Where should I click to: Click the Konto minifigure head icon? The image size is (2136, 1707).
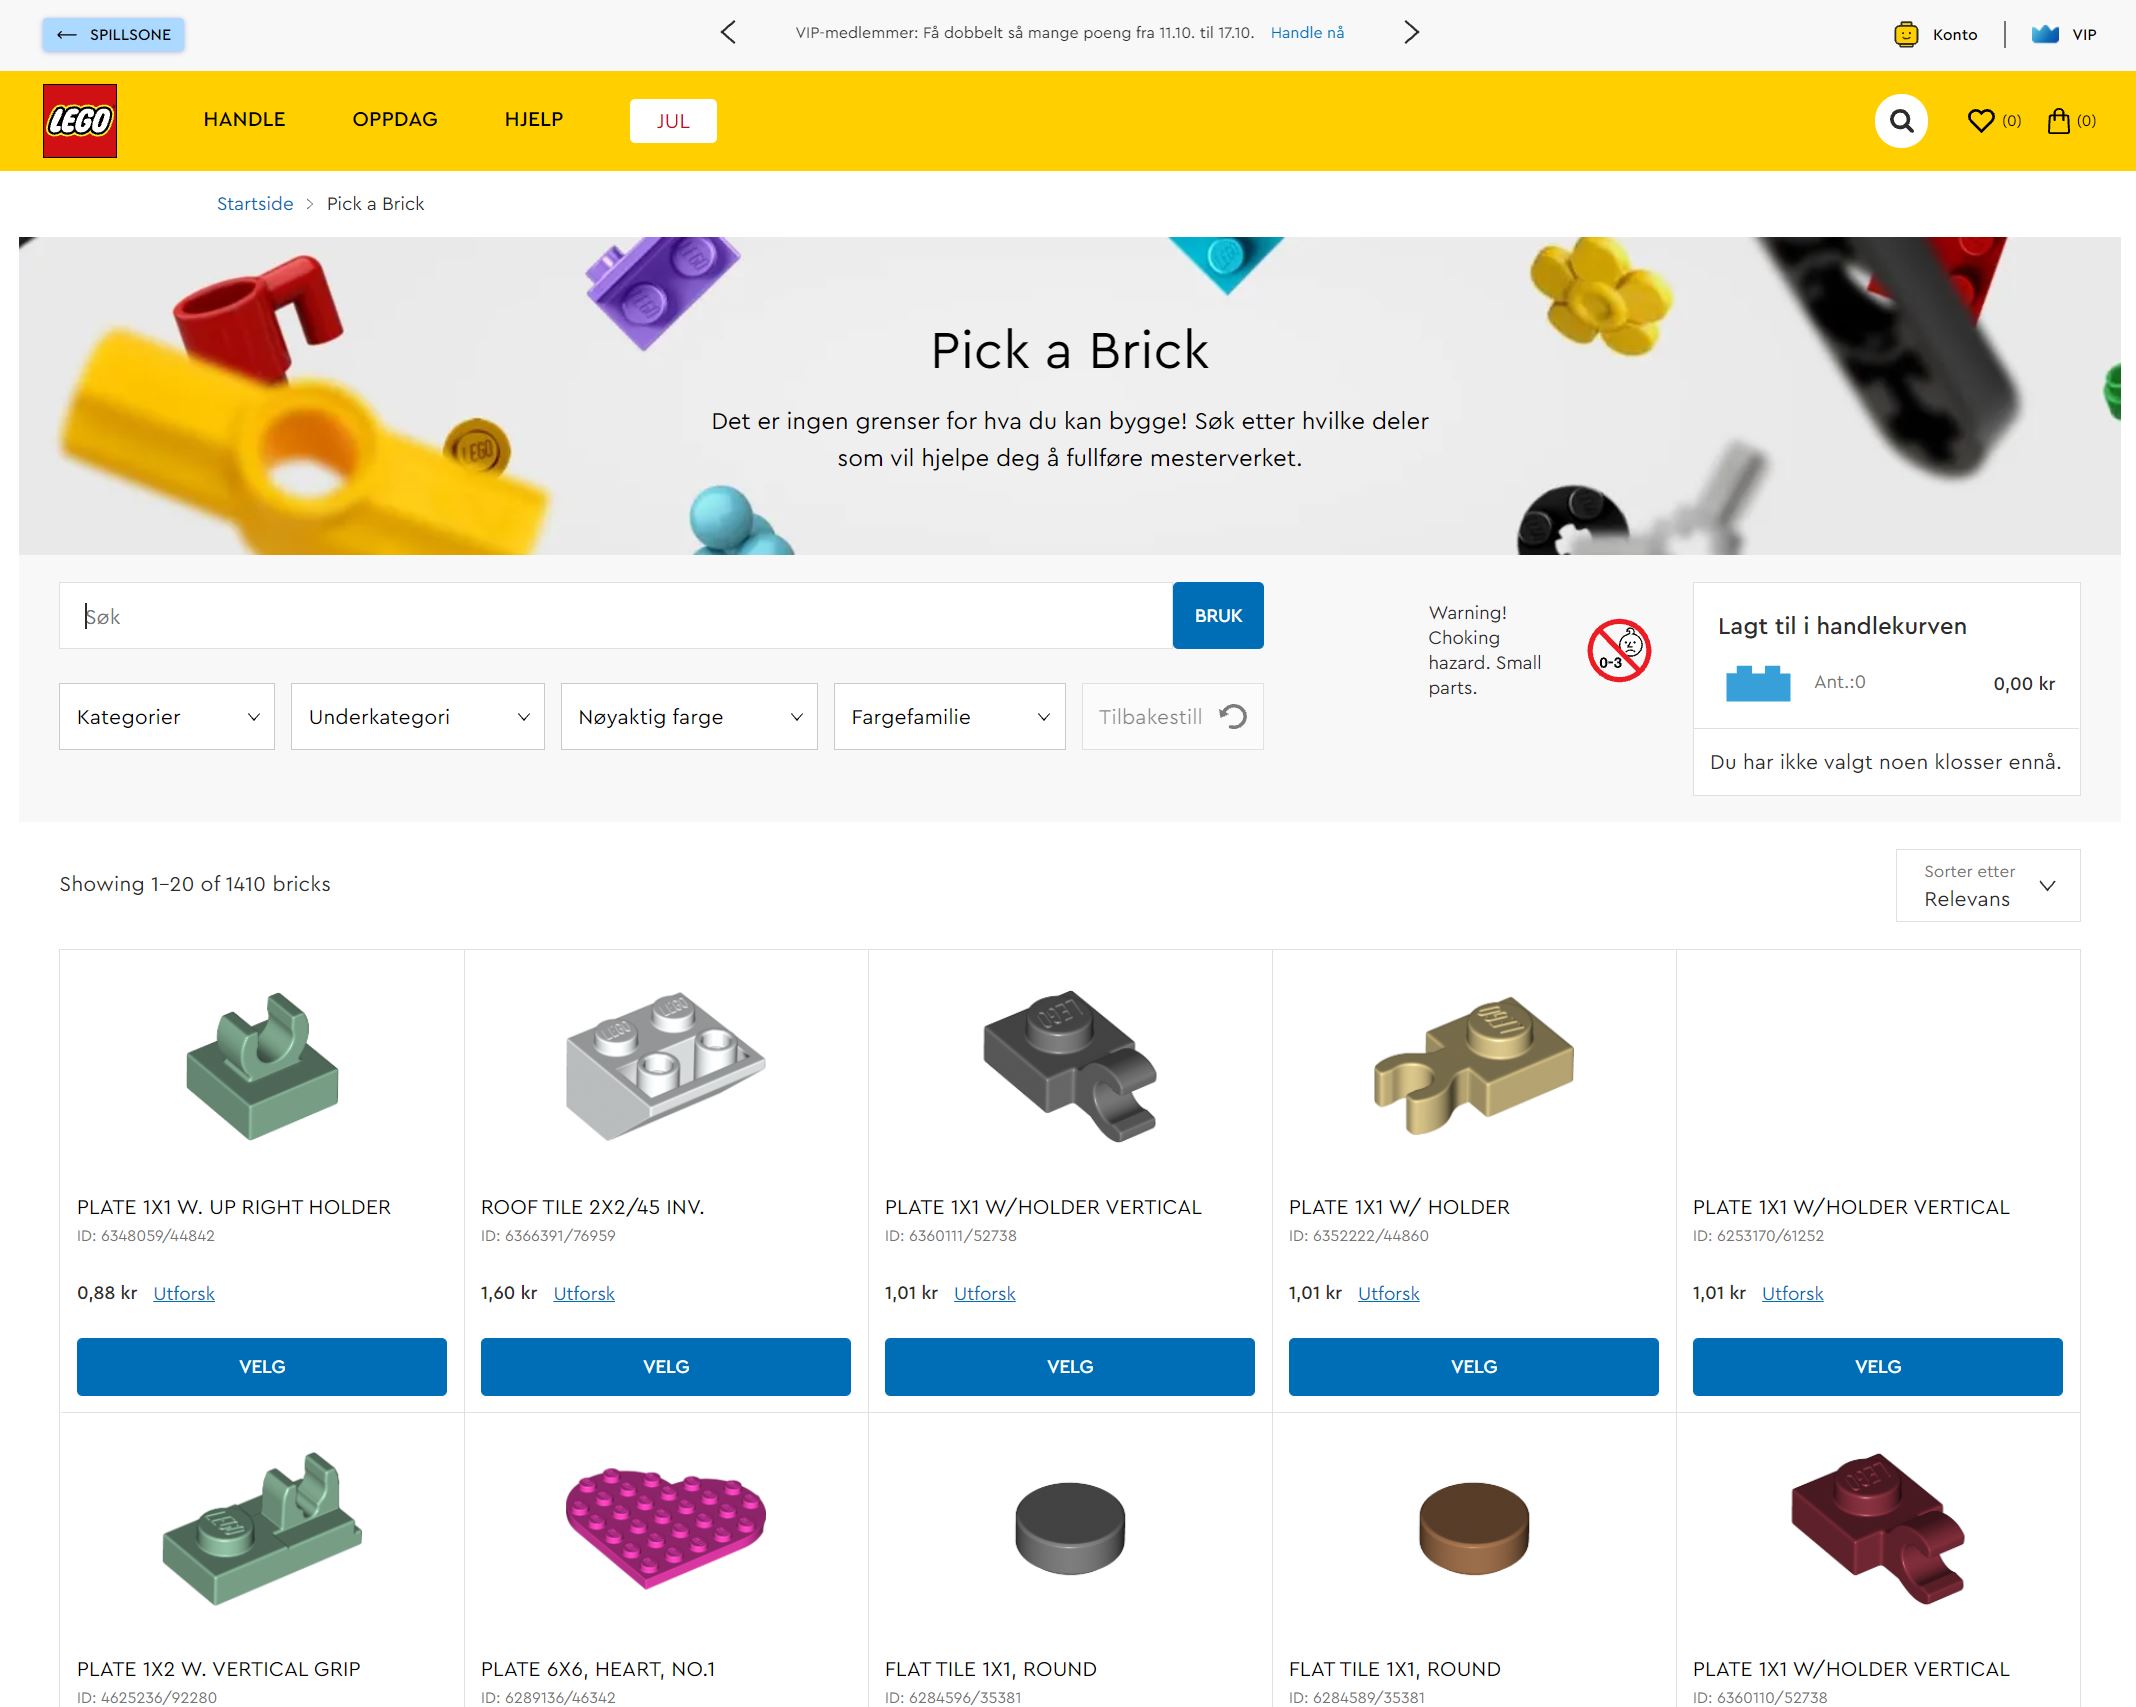[1906, 35]
